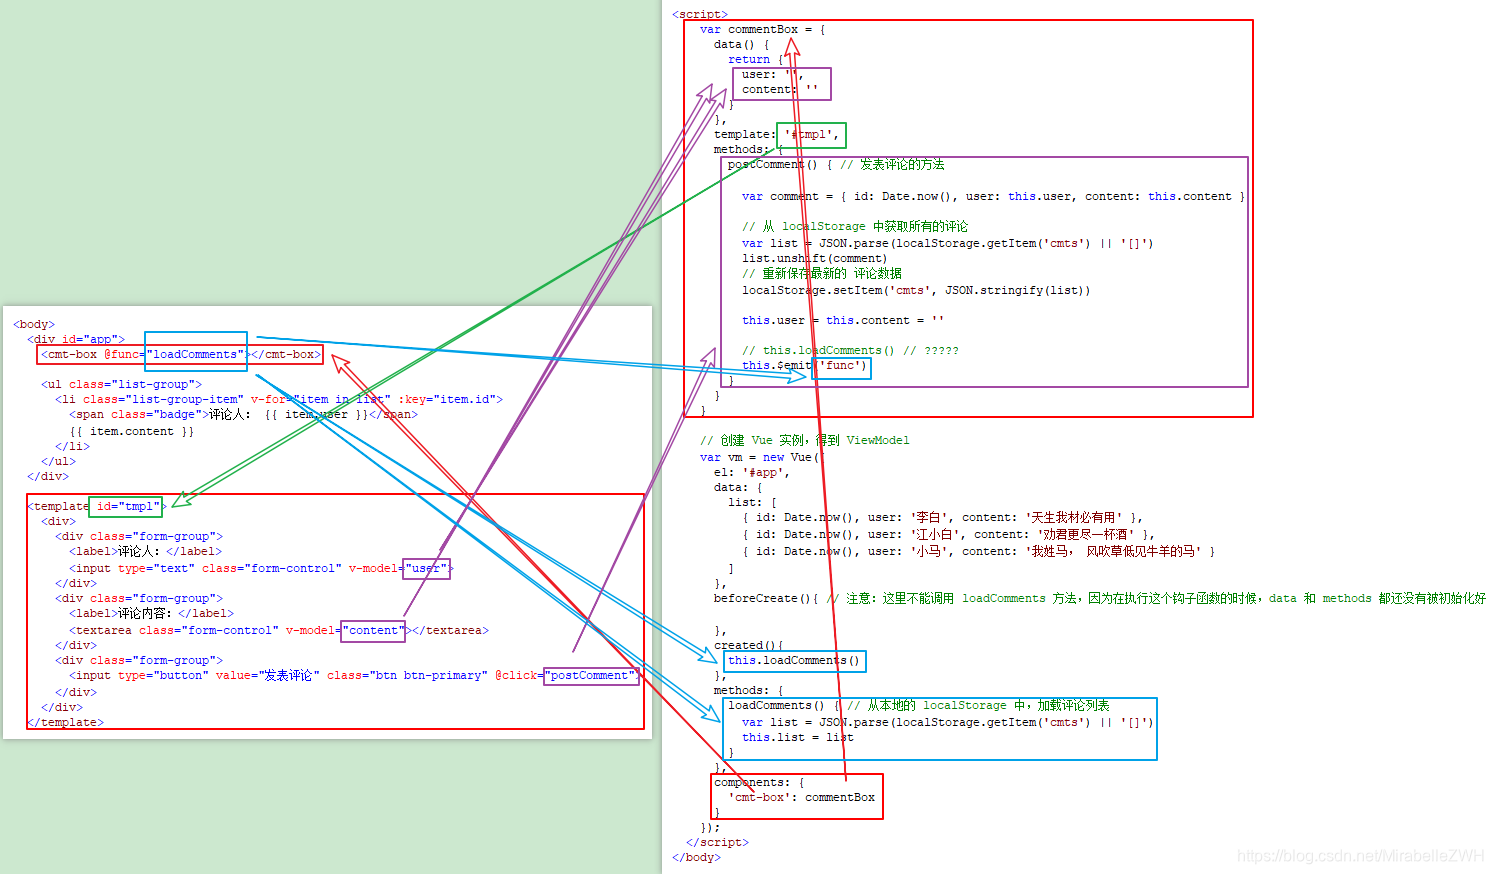
Task: Select the opening <script> tag
Action: pyautogui.click(x=700, y=14)
